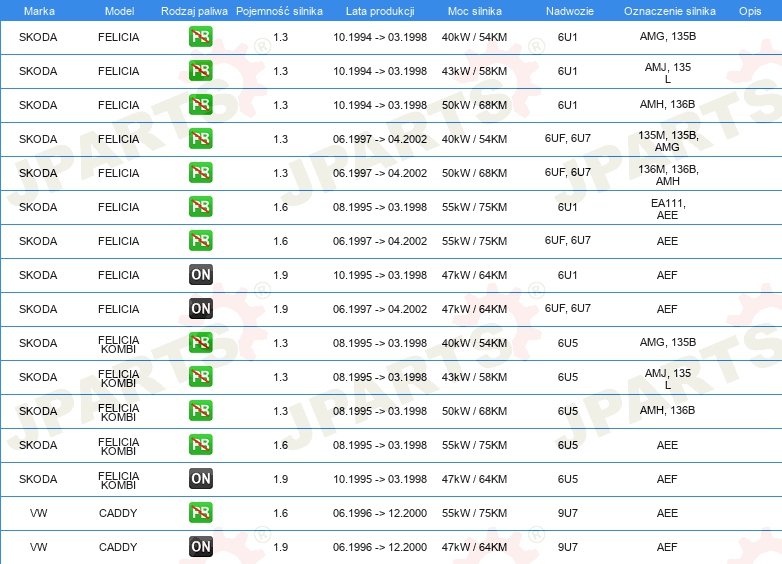The width and height of the screenshot is (782, 564).
Task: Click diesel ON icon for Felicia 1.9 6UF, 6U7 row
Action: 200,308
